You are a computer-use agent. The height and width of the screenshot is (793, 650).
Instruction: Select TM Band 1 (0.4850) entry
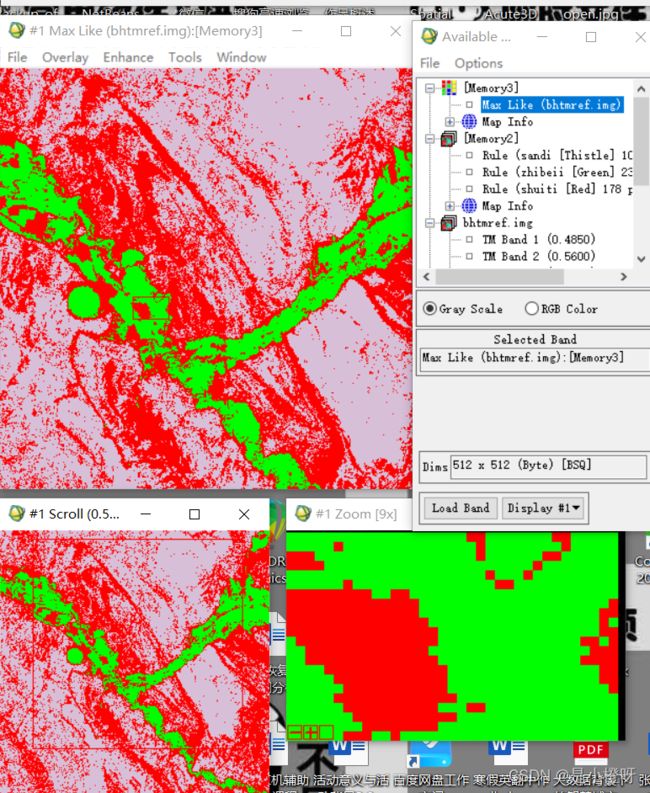point(539,239)
